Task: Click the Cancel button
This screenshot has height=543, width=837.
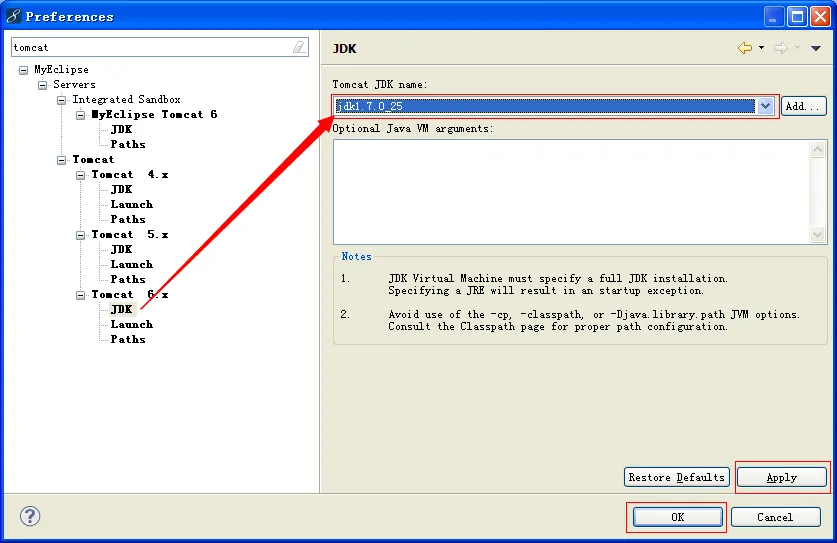Action: pyautogui.click(x=775, y=517)
